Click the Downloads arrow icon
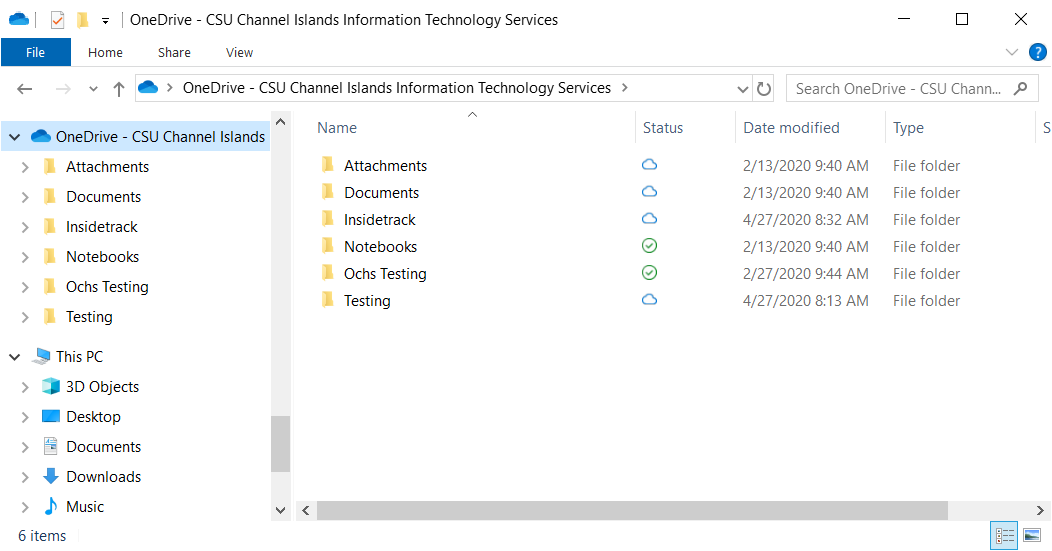The width and height of the screenshot is (1052, 551). [x=51, y=476]
